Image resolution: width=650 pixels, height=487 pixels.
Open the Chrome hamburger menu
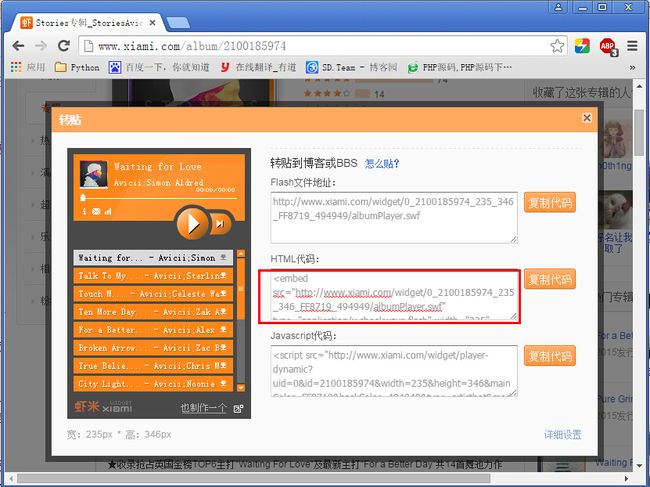[632, 46]
